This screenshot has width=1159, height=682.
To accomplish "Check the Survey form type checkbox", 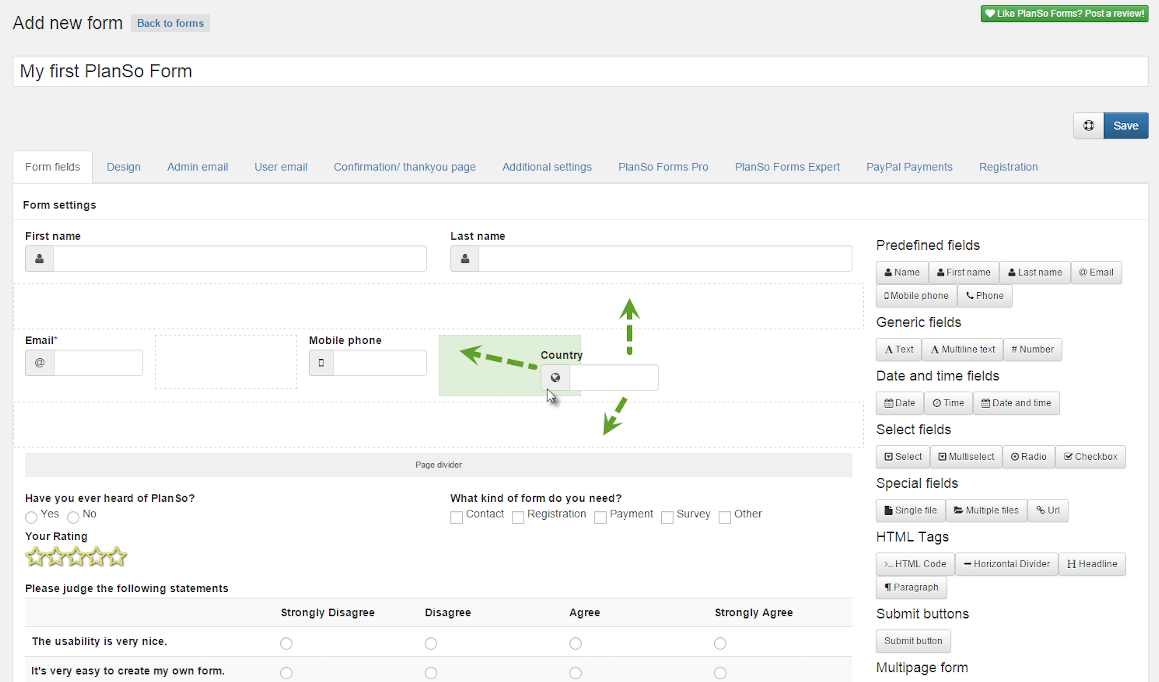I will [x=667, y=517].
